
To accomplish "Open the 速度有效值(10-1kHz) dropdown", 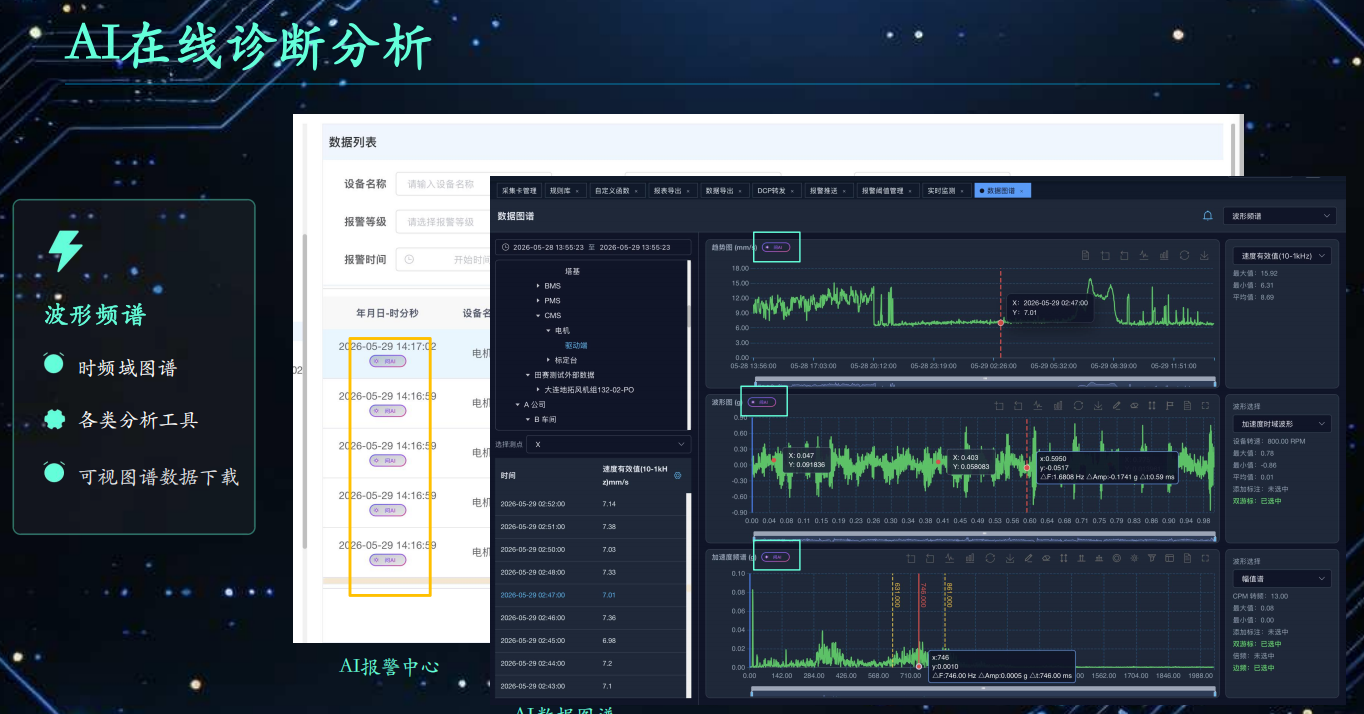I will (1281, 256).
